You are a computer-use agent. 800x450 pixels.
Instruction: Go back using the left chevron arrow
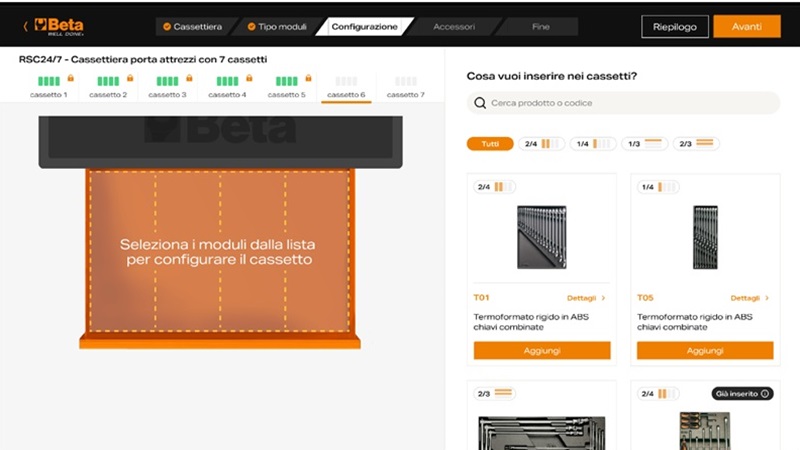(x=25, y=27)
